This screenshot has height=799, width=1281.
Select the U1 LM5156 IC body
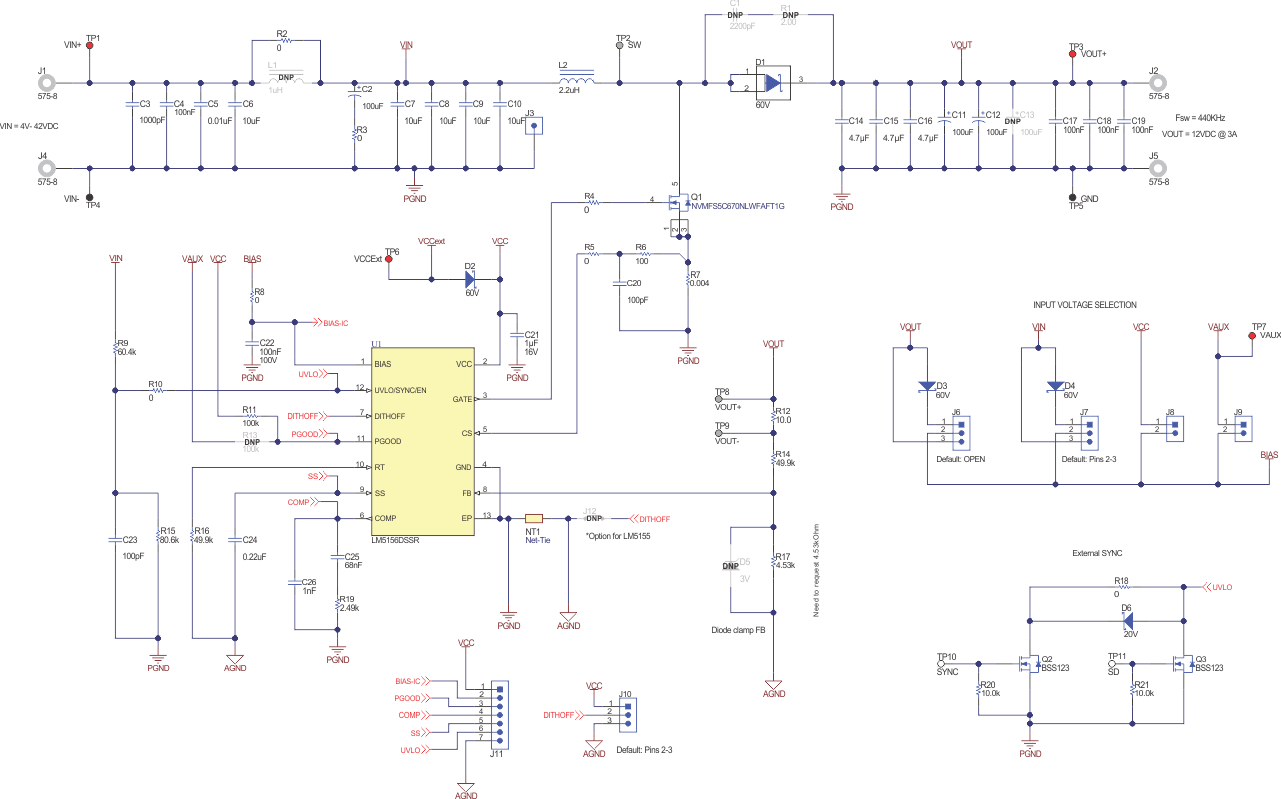pos(423,442)
